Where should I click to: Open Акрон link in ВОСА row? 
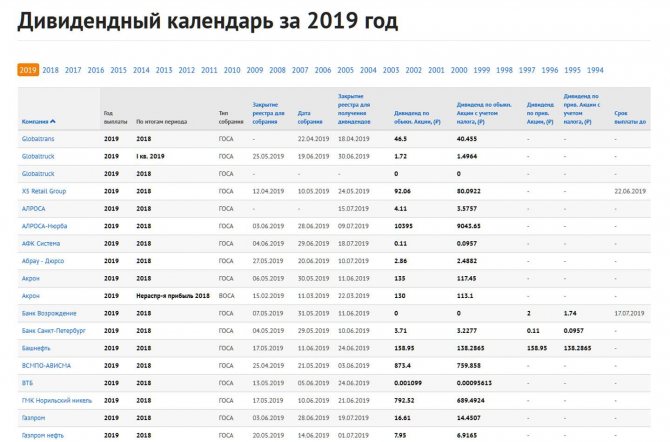coord(30,296)
